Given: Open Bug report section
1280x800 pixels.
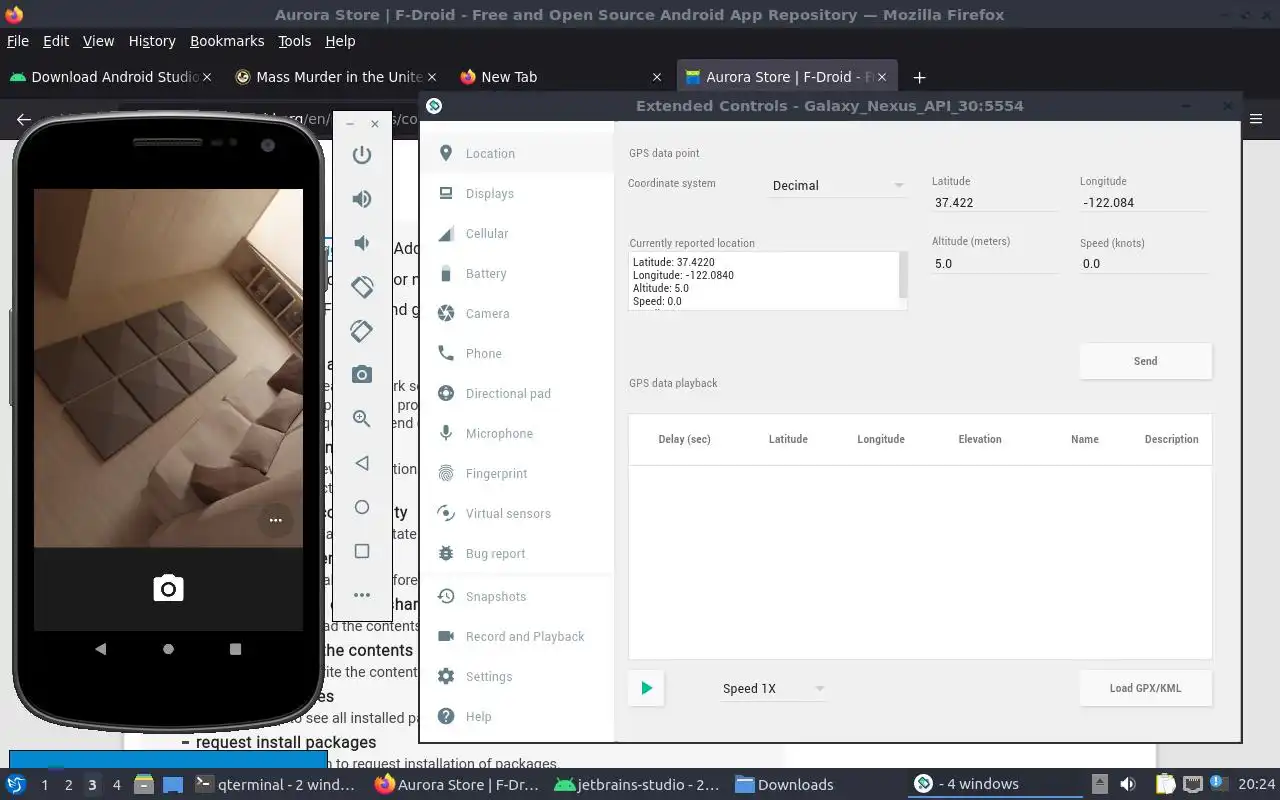Looking at the screenshot, I should [x=517, y=553].
